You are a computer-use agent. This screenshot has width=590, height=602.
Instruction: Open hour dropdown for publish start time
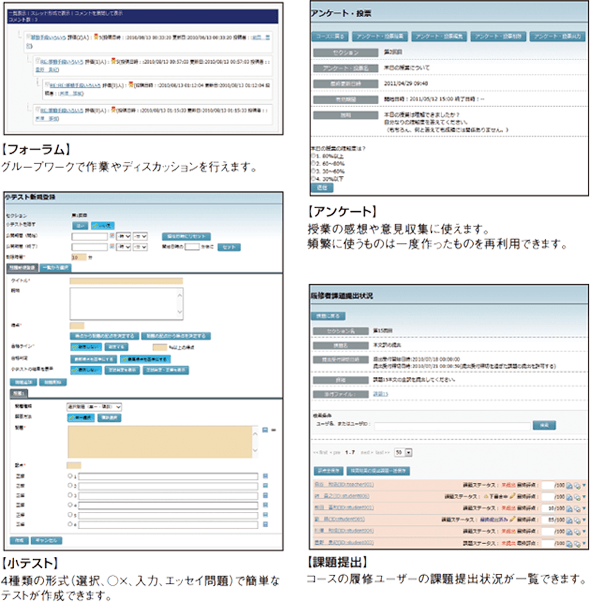tap(124, 236)
